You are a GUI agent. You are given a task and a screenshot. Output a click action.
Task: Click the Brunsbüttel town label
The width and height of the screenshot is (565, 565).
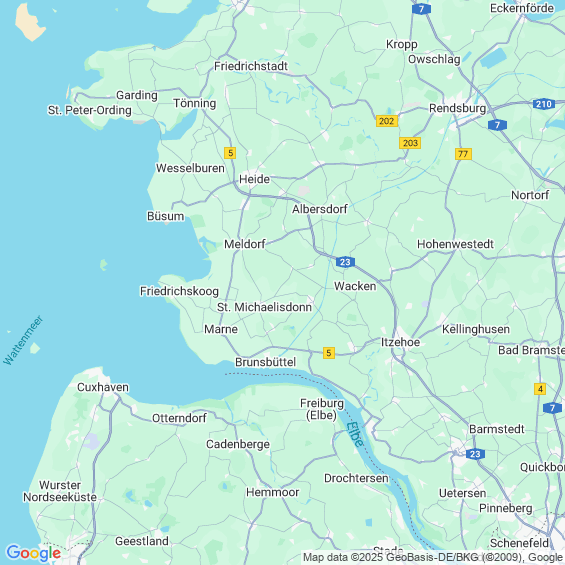click(266, 362)
